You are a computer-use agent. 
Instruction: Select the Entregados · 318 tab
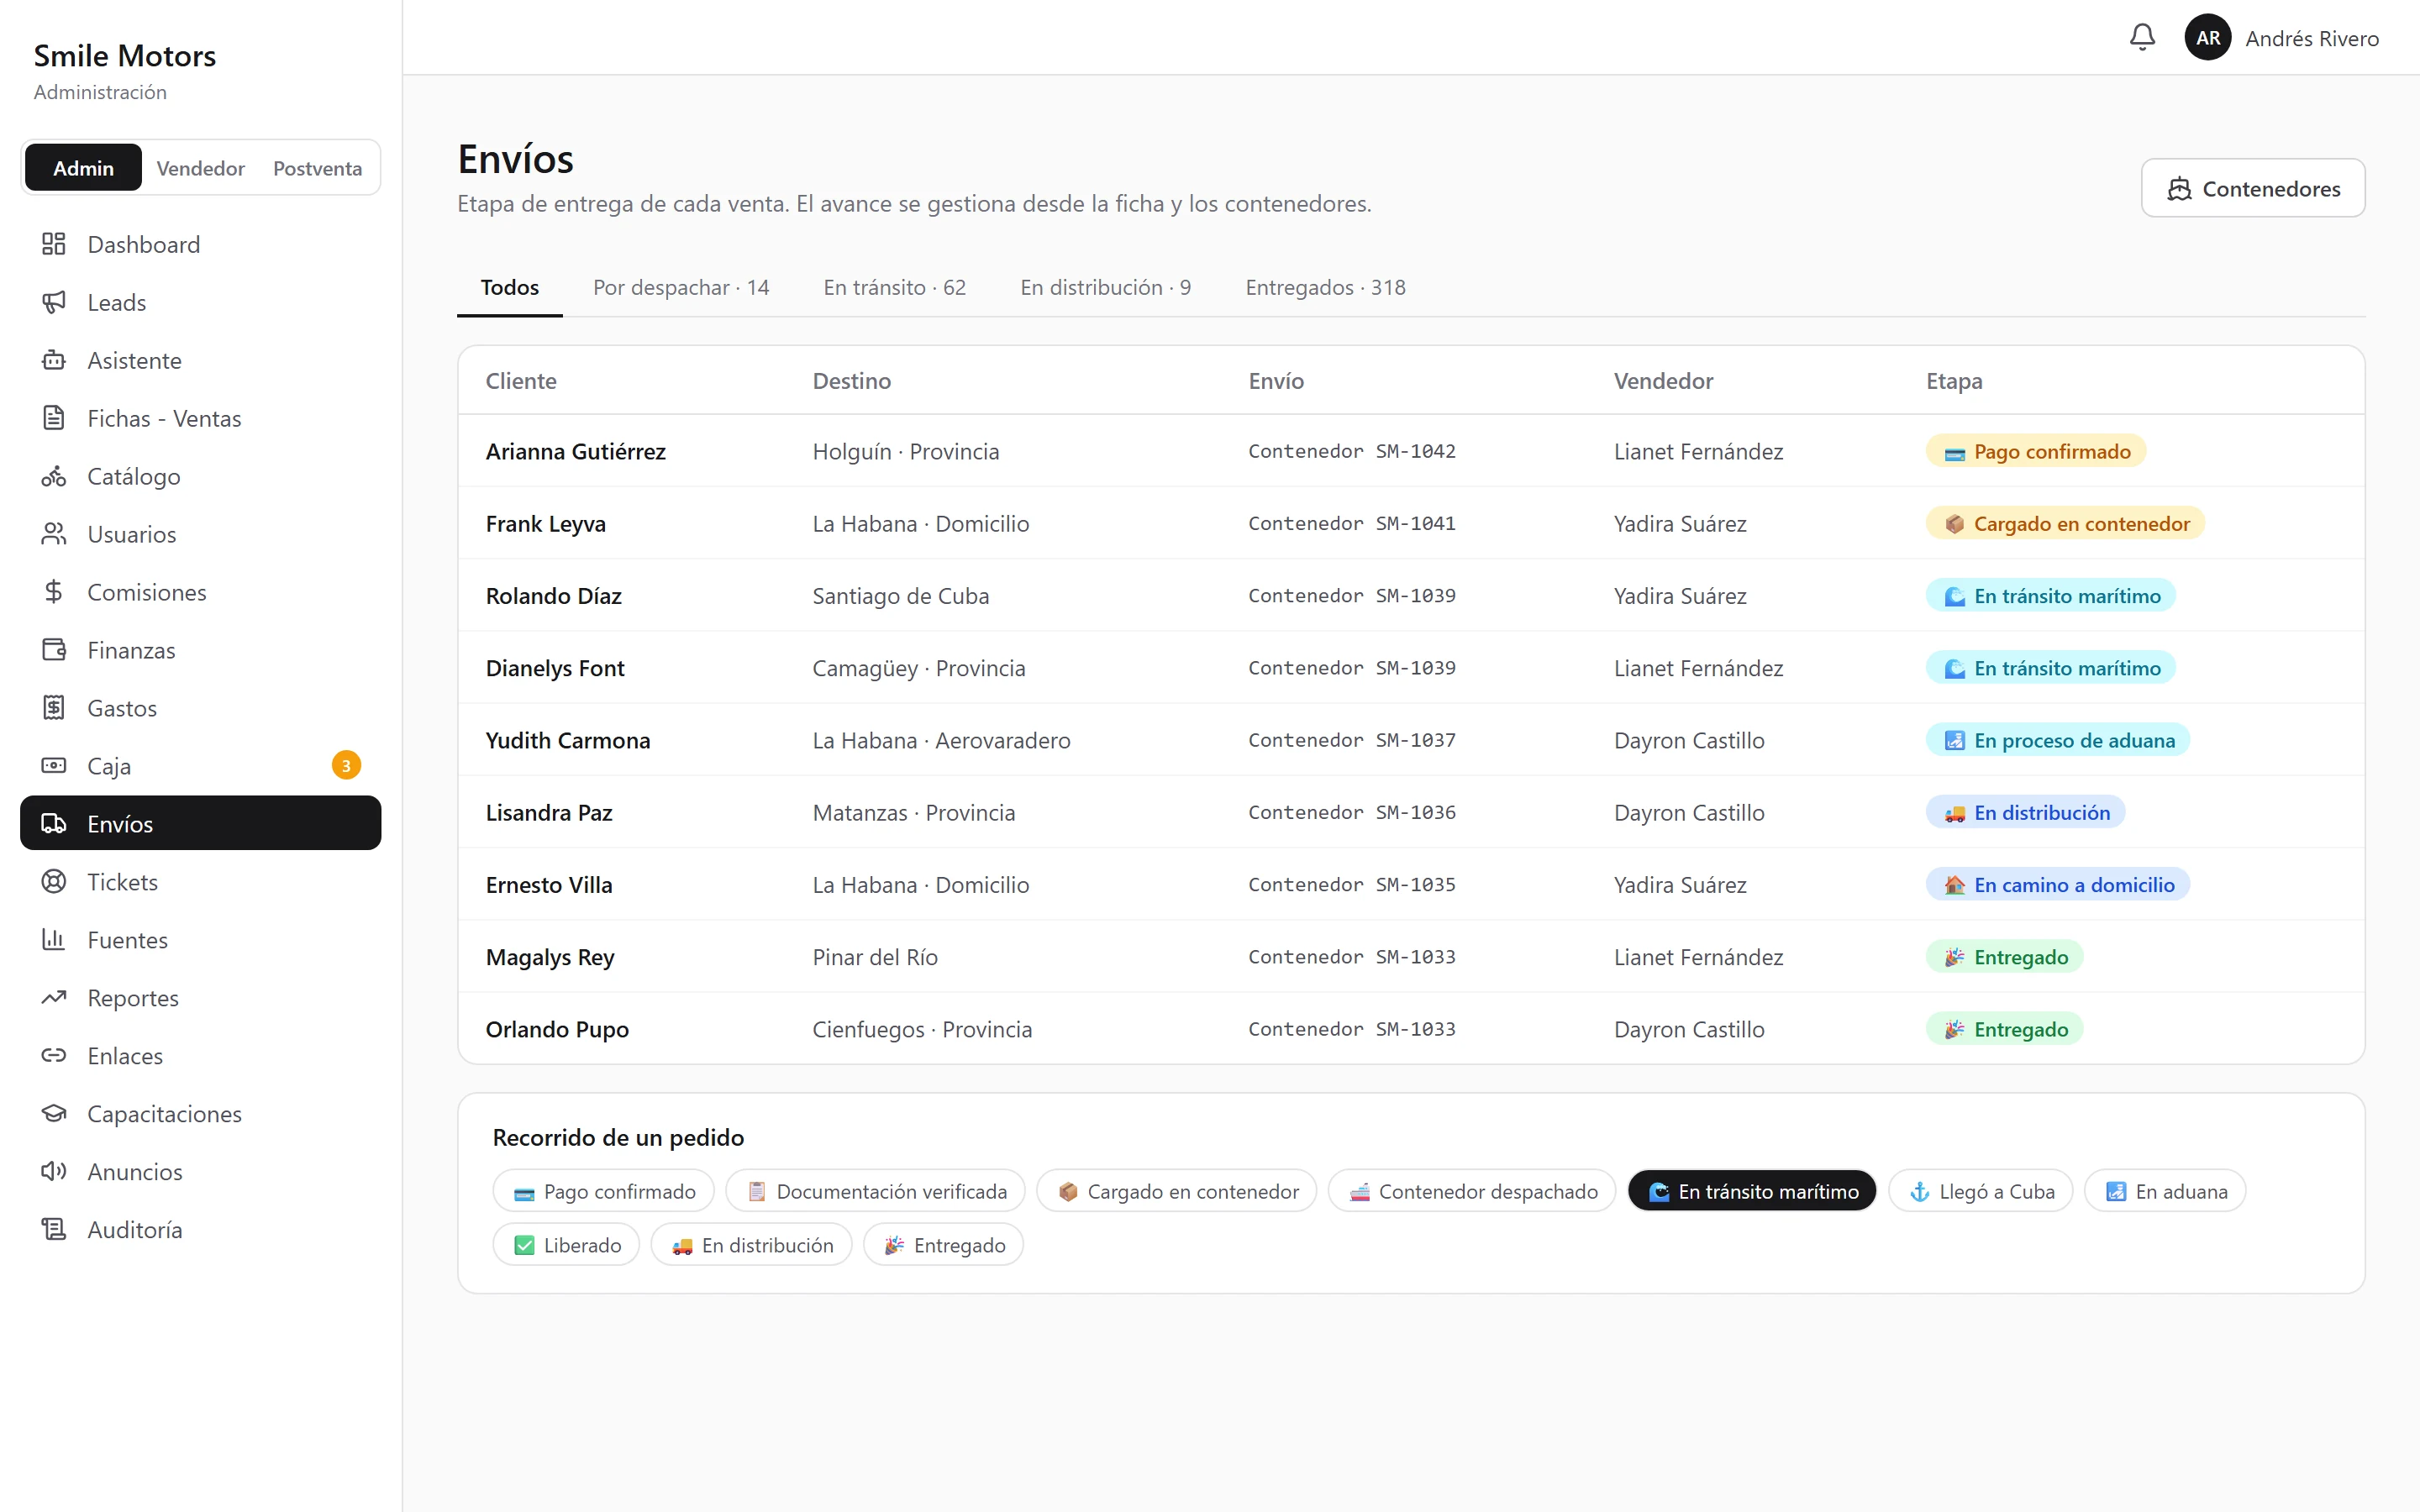[x=1325, y=288]
